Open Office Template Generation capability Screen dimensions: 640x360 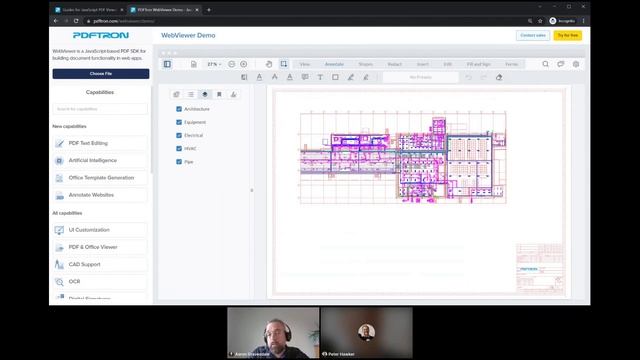pos(100,178)
